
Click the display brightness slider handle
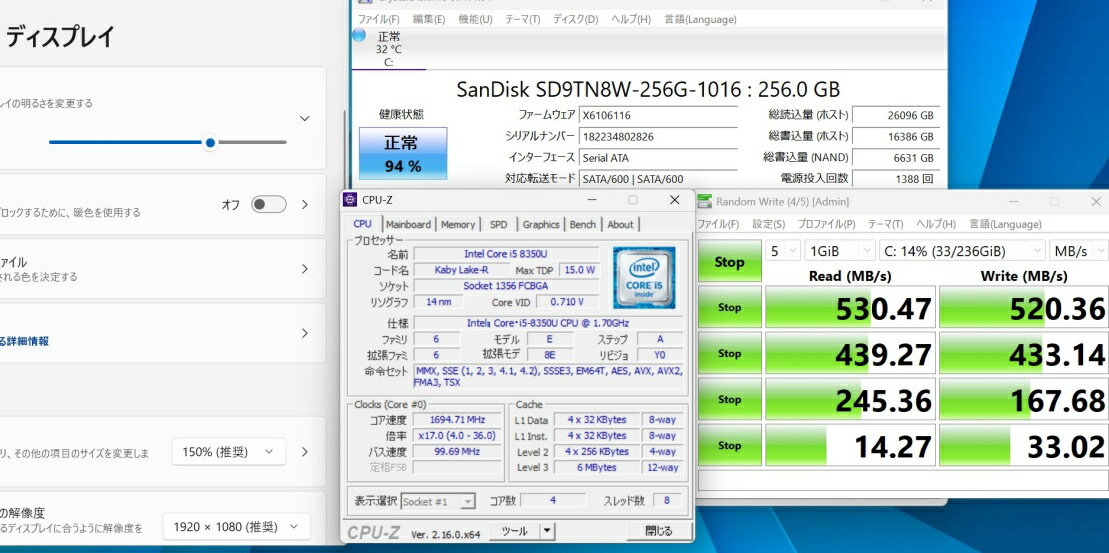210,142
